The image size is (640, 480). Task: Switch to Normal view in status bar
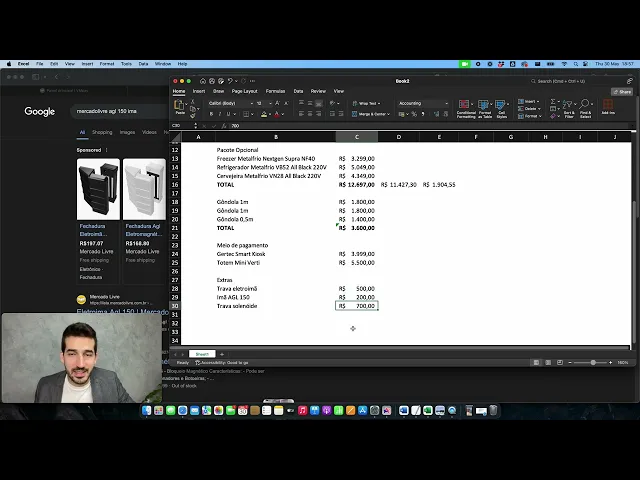pyautogui.click(x=536, y=362)
